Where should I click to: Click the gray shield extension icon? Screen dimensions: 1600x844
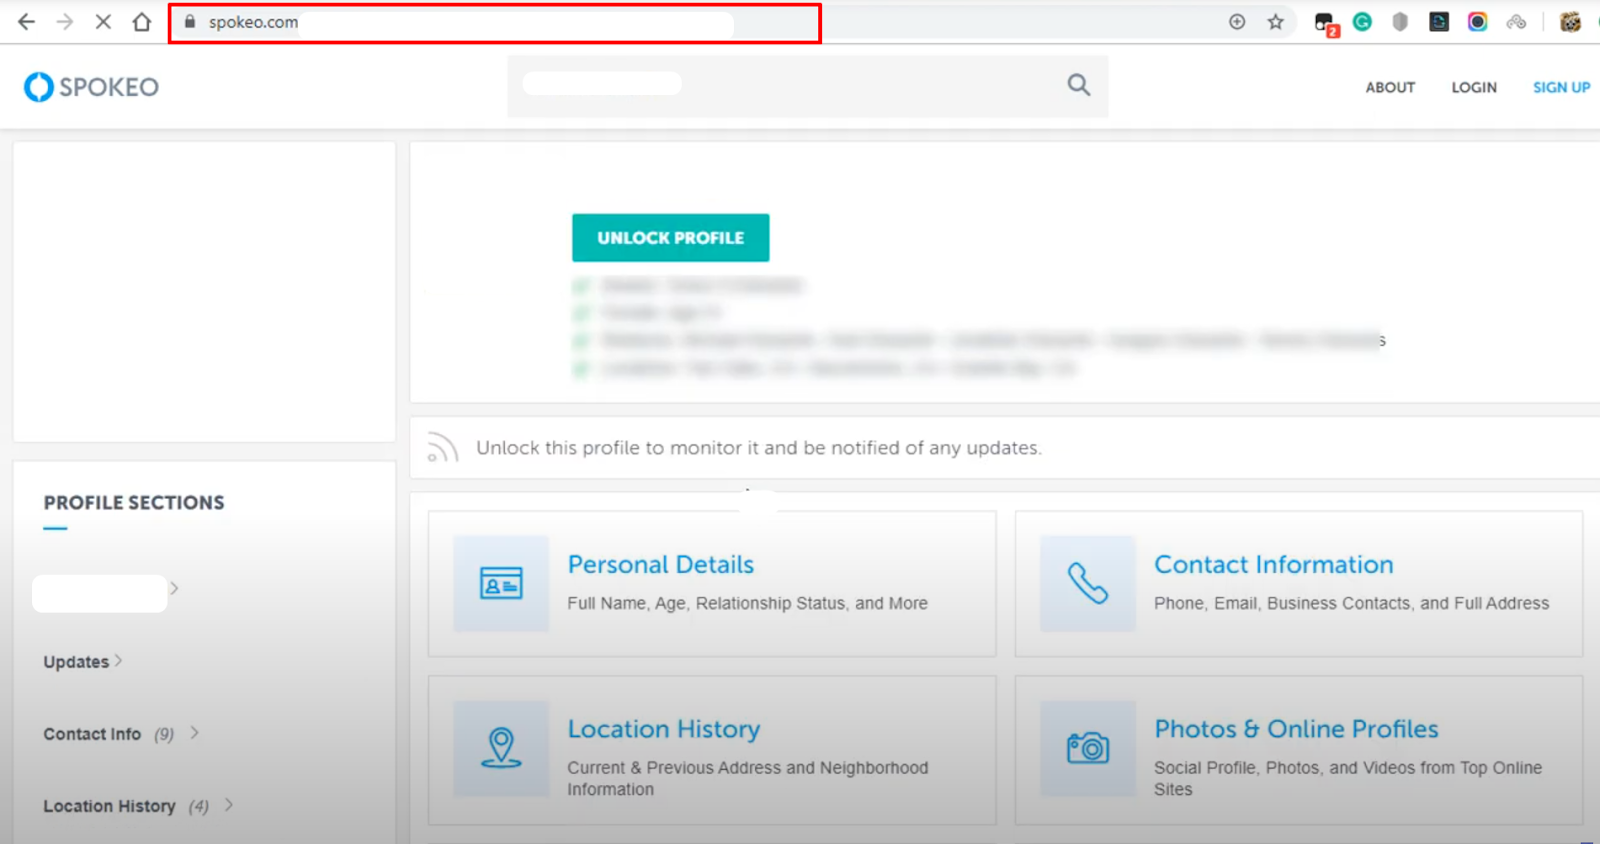coord(1400,22)
